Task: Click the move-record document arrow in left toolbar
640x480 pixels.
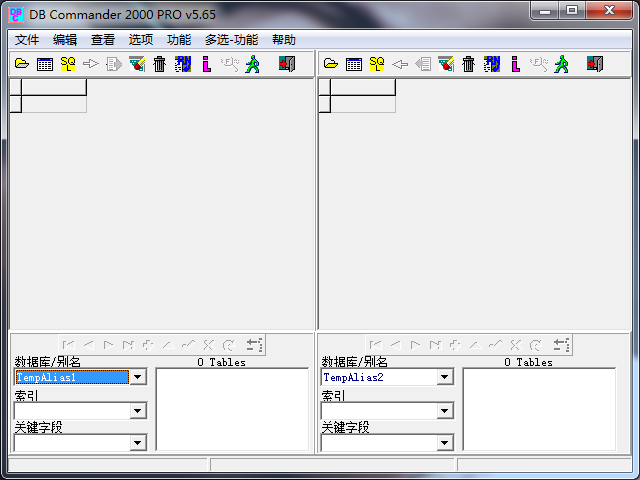Action: click(x=113, y=64)
